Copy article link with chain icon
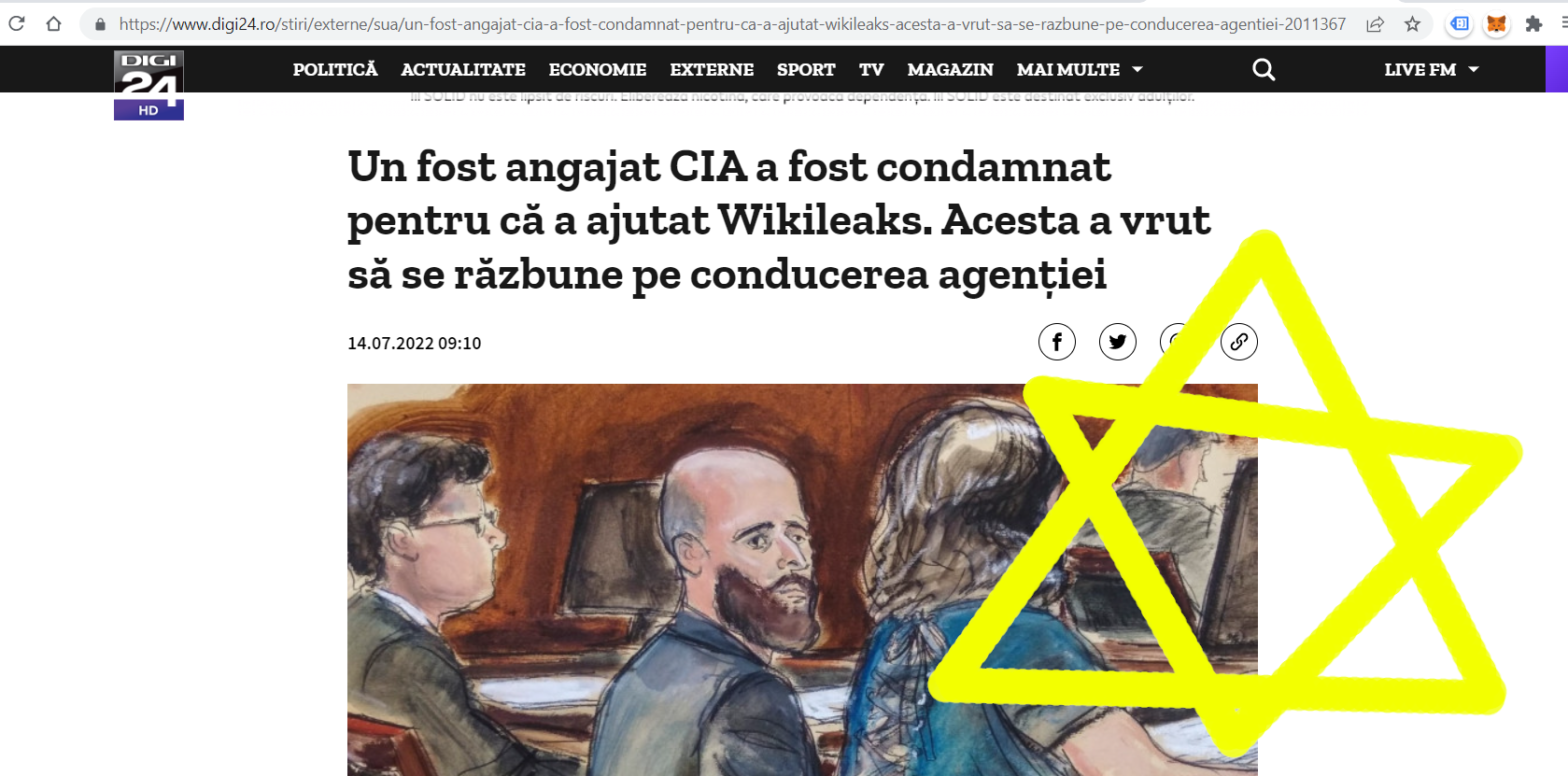Image resolution: width=1568 pixels, height=776 pixels. click(x=1238, y=342)
